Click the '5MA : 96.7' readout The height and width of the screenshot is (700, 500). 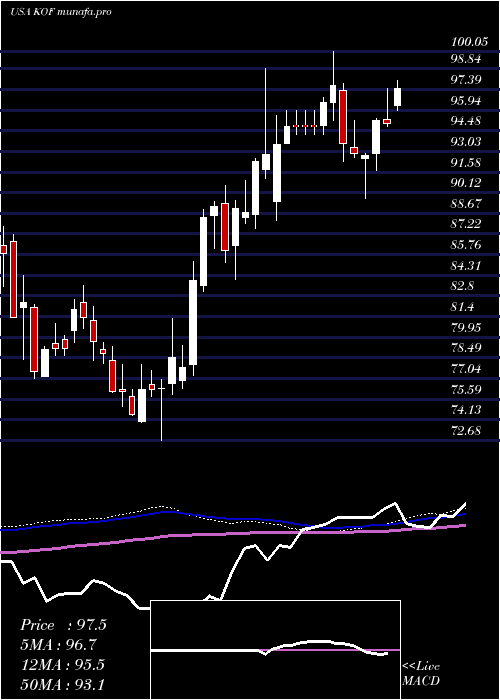click(58, 645)
